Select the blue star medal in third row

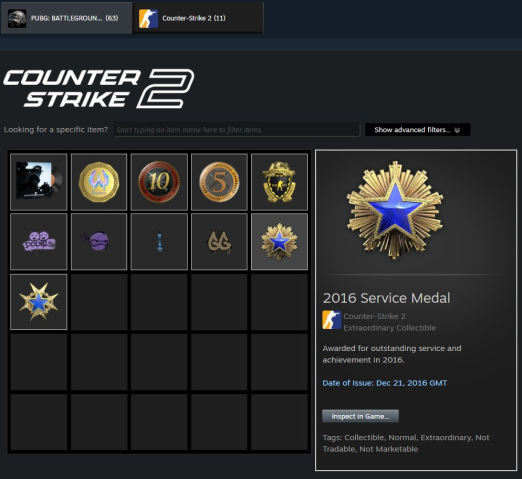[39, 302]
